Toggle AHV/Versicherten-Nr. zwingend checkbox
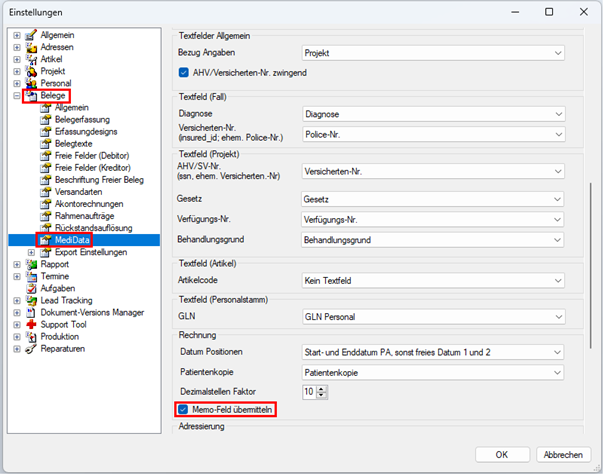This screenshot has height=475, width=605. [184, 73]
